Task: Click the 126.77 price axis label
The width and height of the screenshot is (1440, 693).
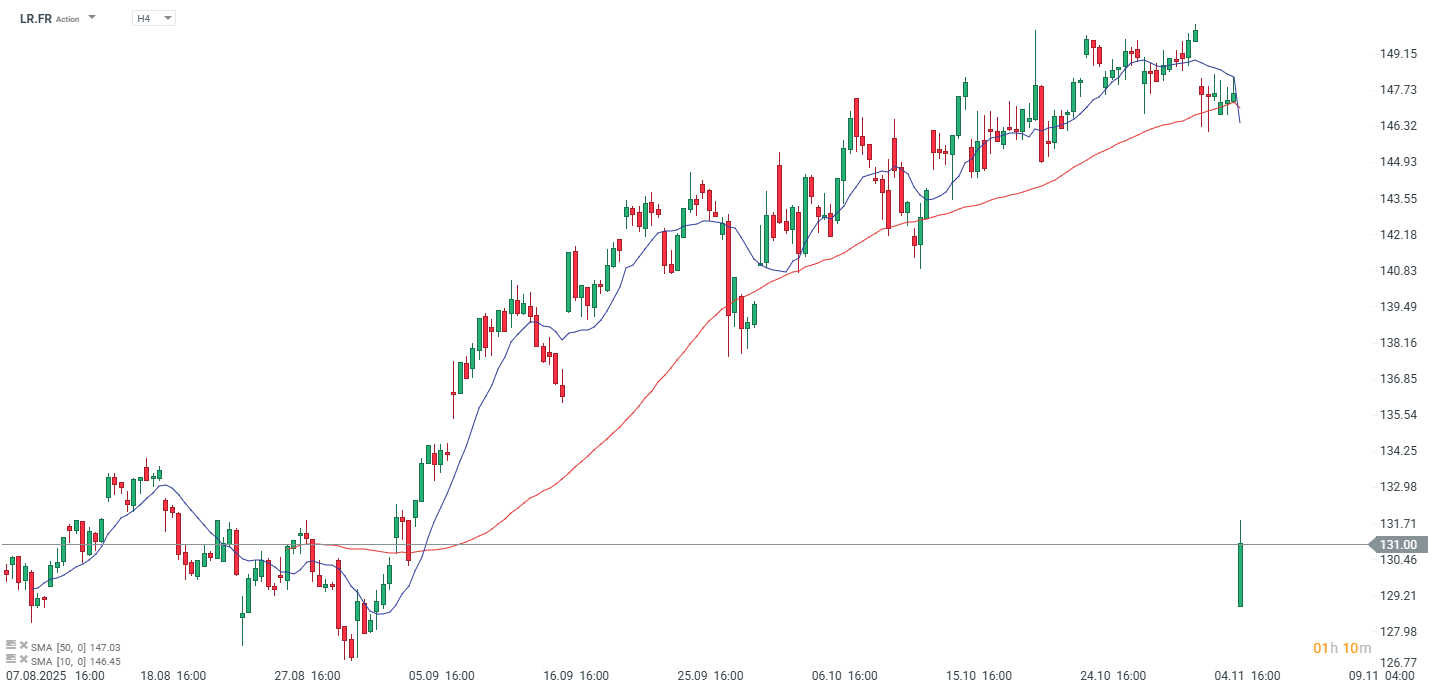Action: coord(1397,662)
